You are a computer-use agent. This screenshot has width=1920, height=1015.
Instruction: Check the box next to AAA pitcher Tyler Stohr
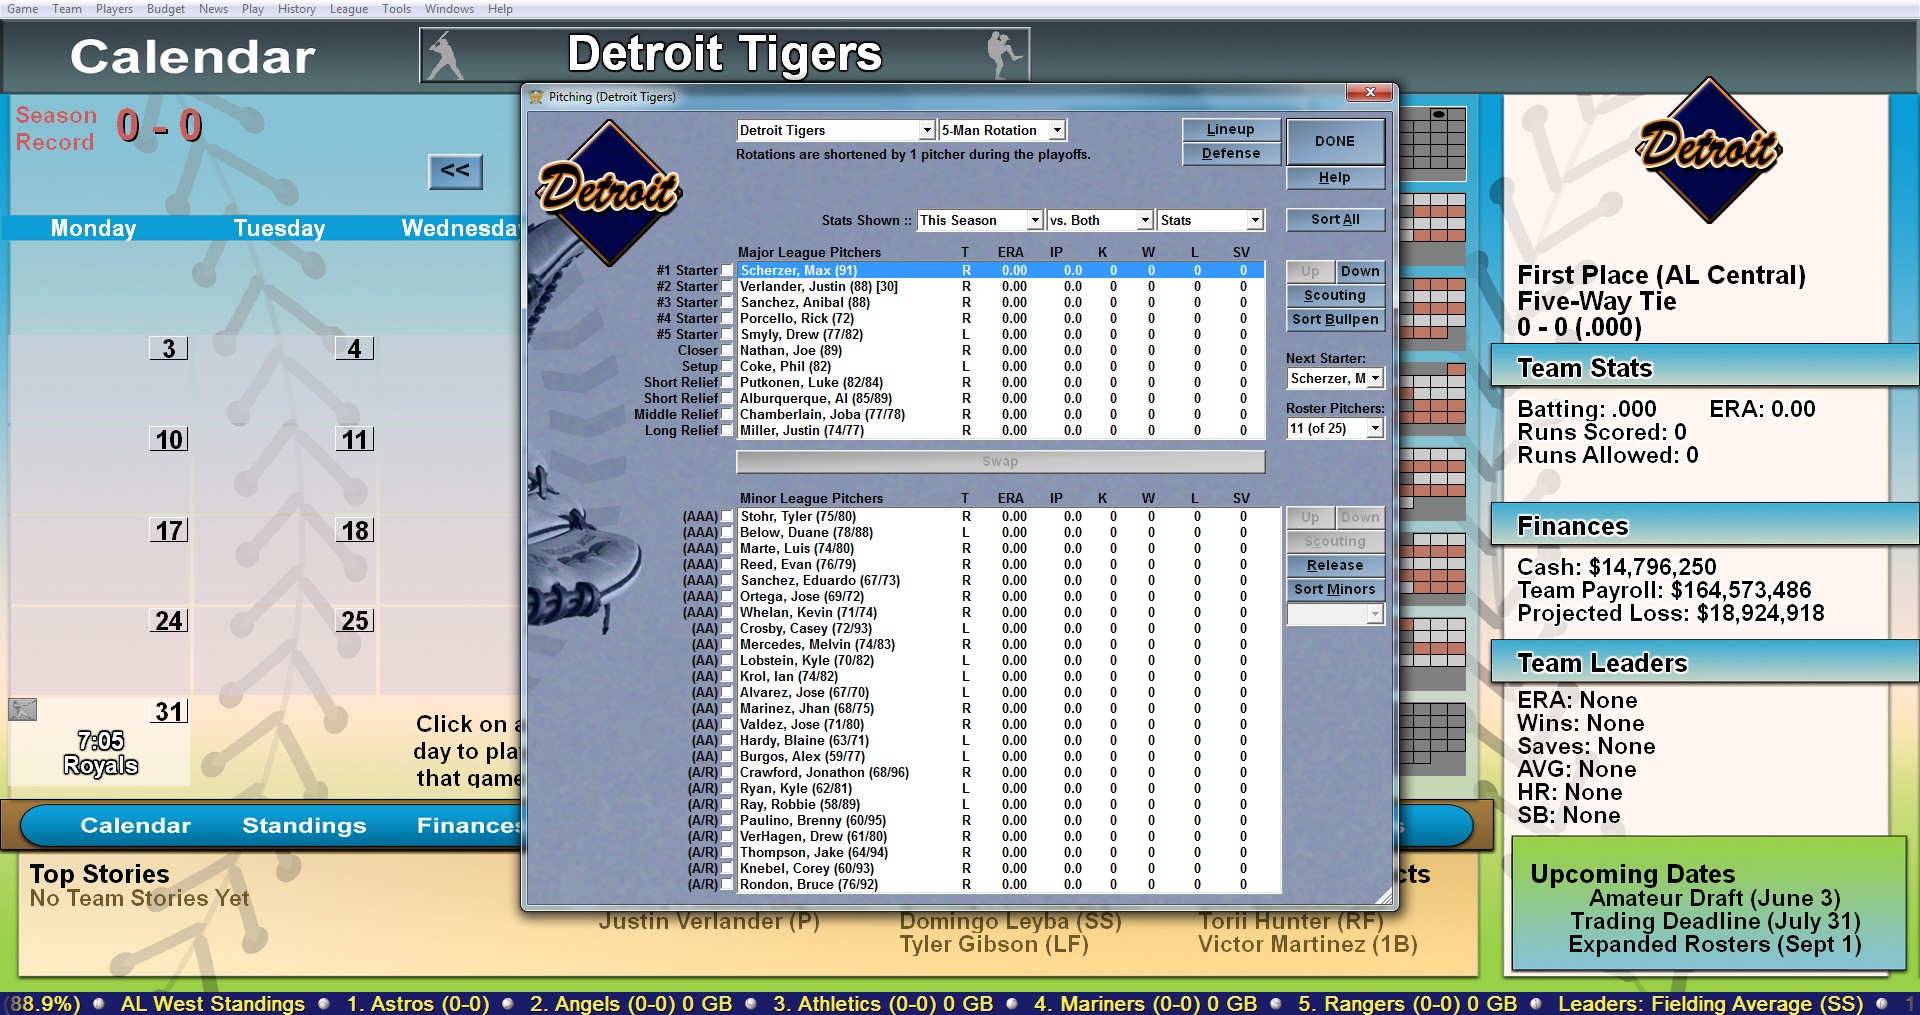(726, 517)
